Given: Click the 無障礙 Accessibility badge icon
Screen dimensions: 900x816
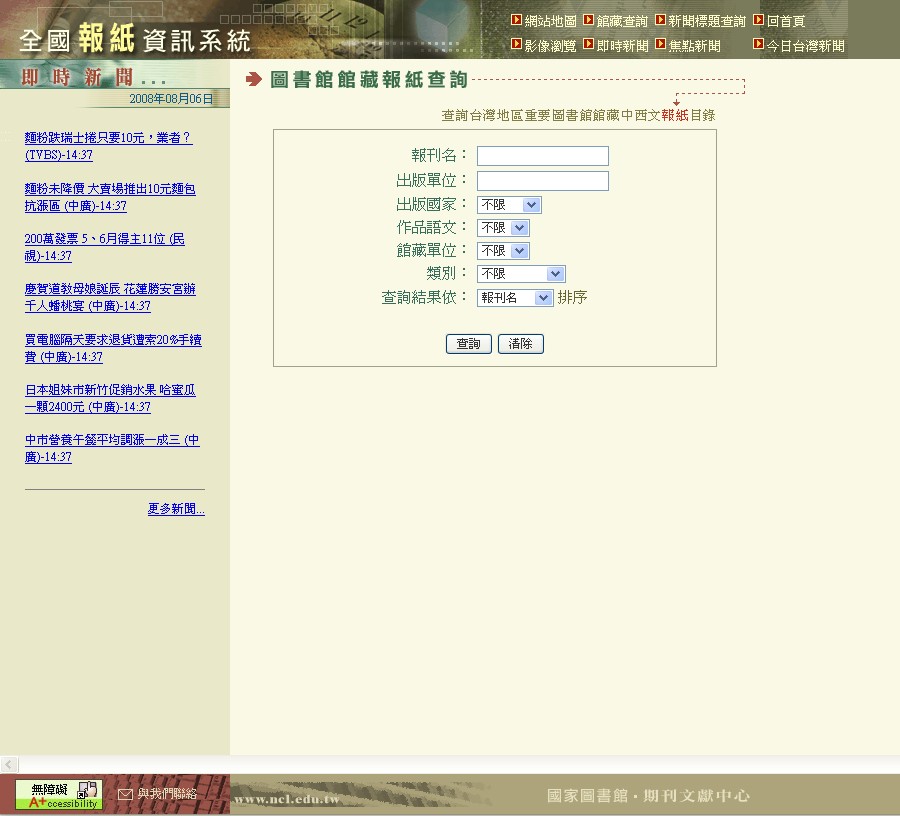Looking at the screenshot, I should 58,795.
